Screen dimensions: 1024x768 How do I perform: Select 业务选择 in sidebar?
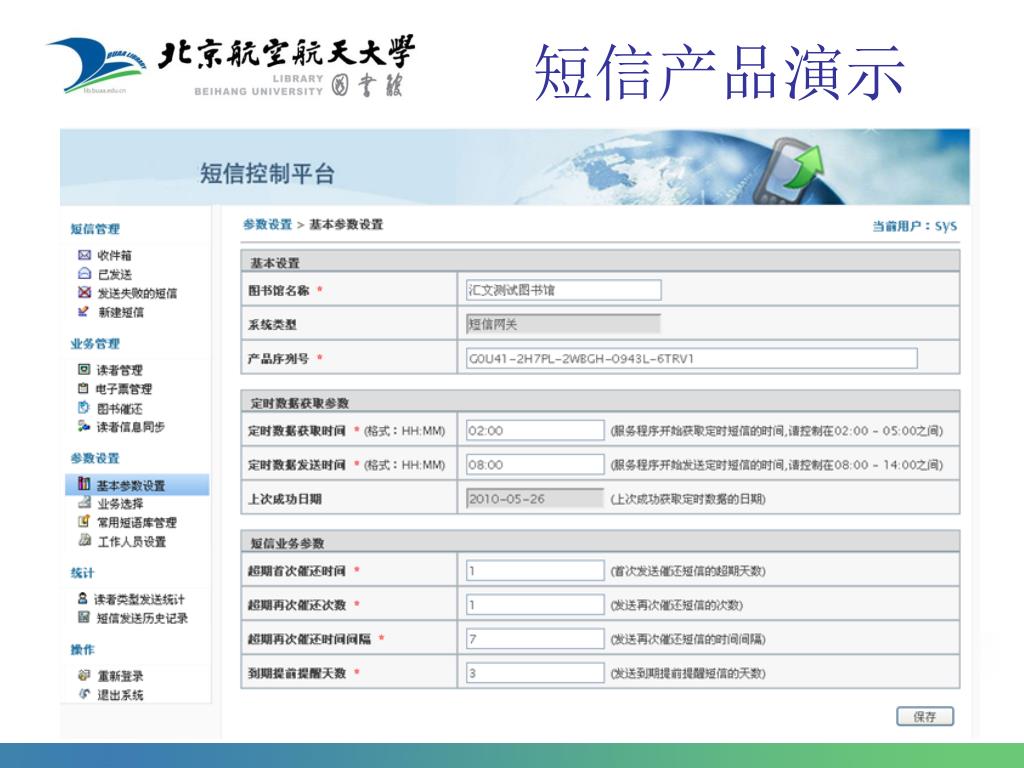[x=120, y=504]
